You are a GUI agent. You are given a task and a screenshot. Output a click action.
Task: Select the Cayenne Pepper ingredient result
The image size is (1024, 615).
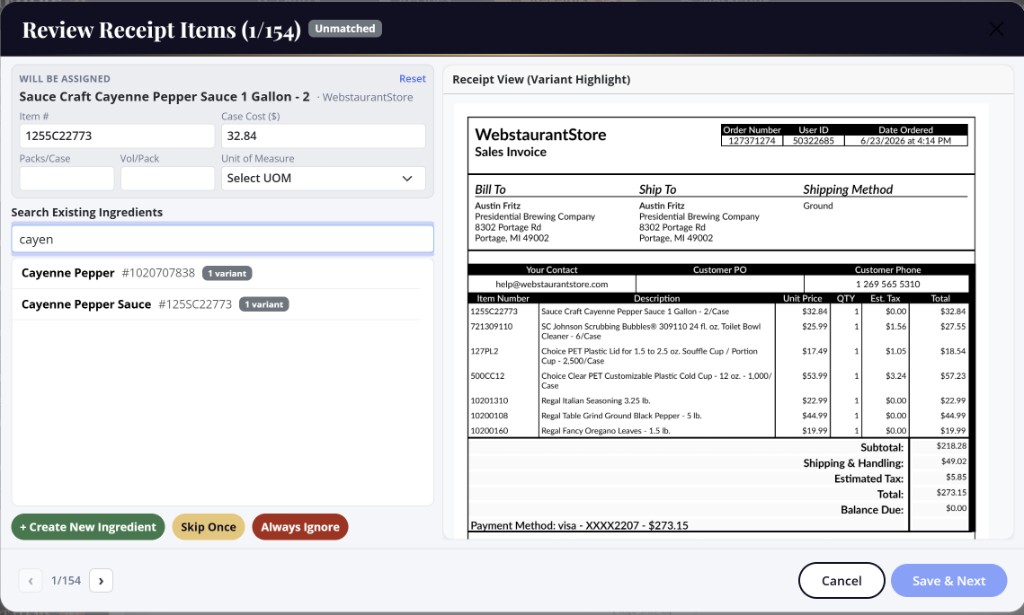pos(216,273)
